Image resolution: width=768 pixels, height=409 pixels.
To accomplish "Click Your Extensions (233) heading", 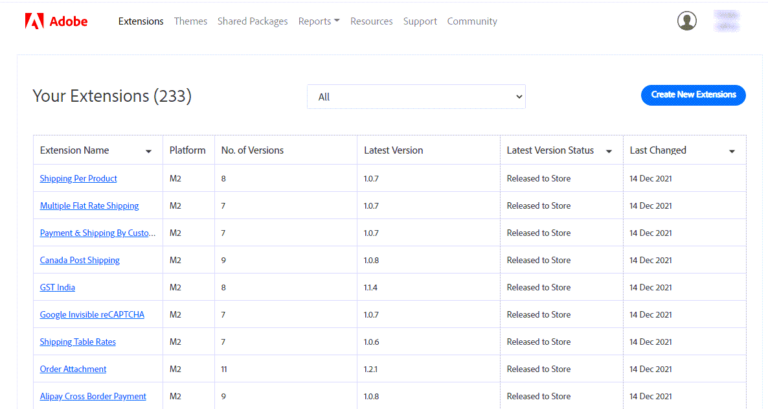I will click(112, 96).
